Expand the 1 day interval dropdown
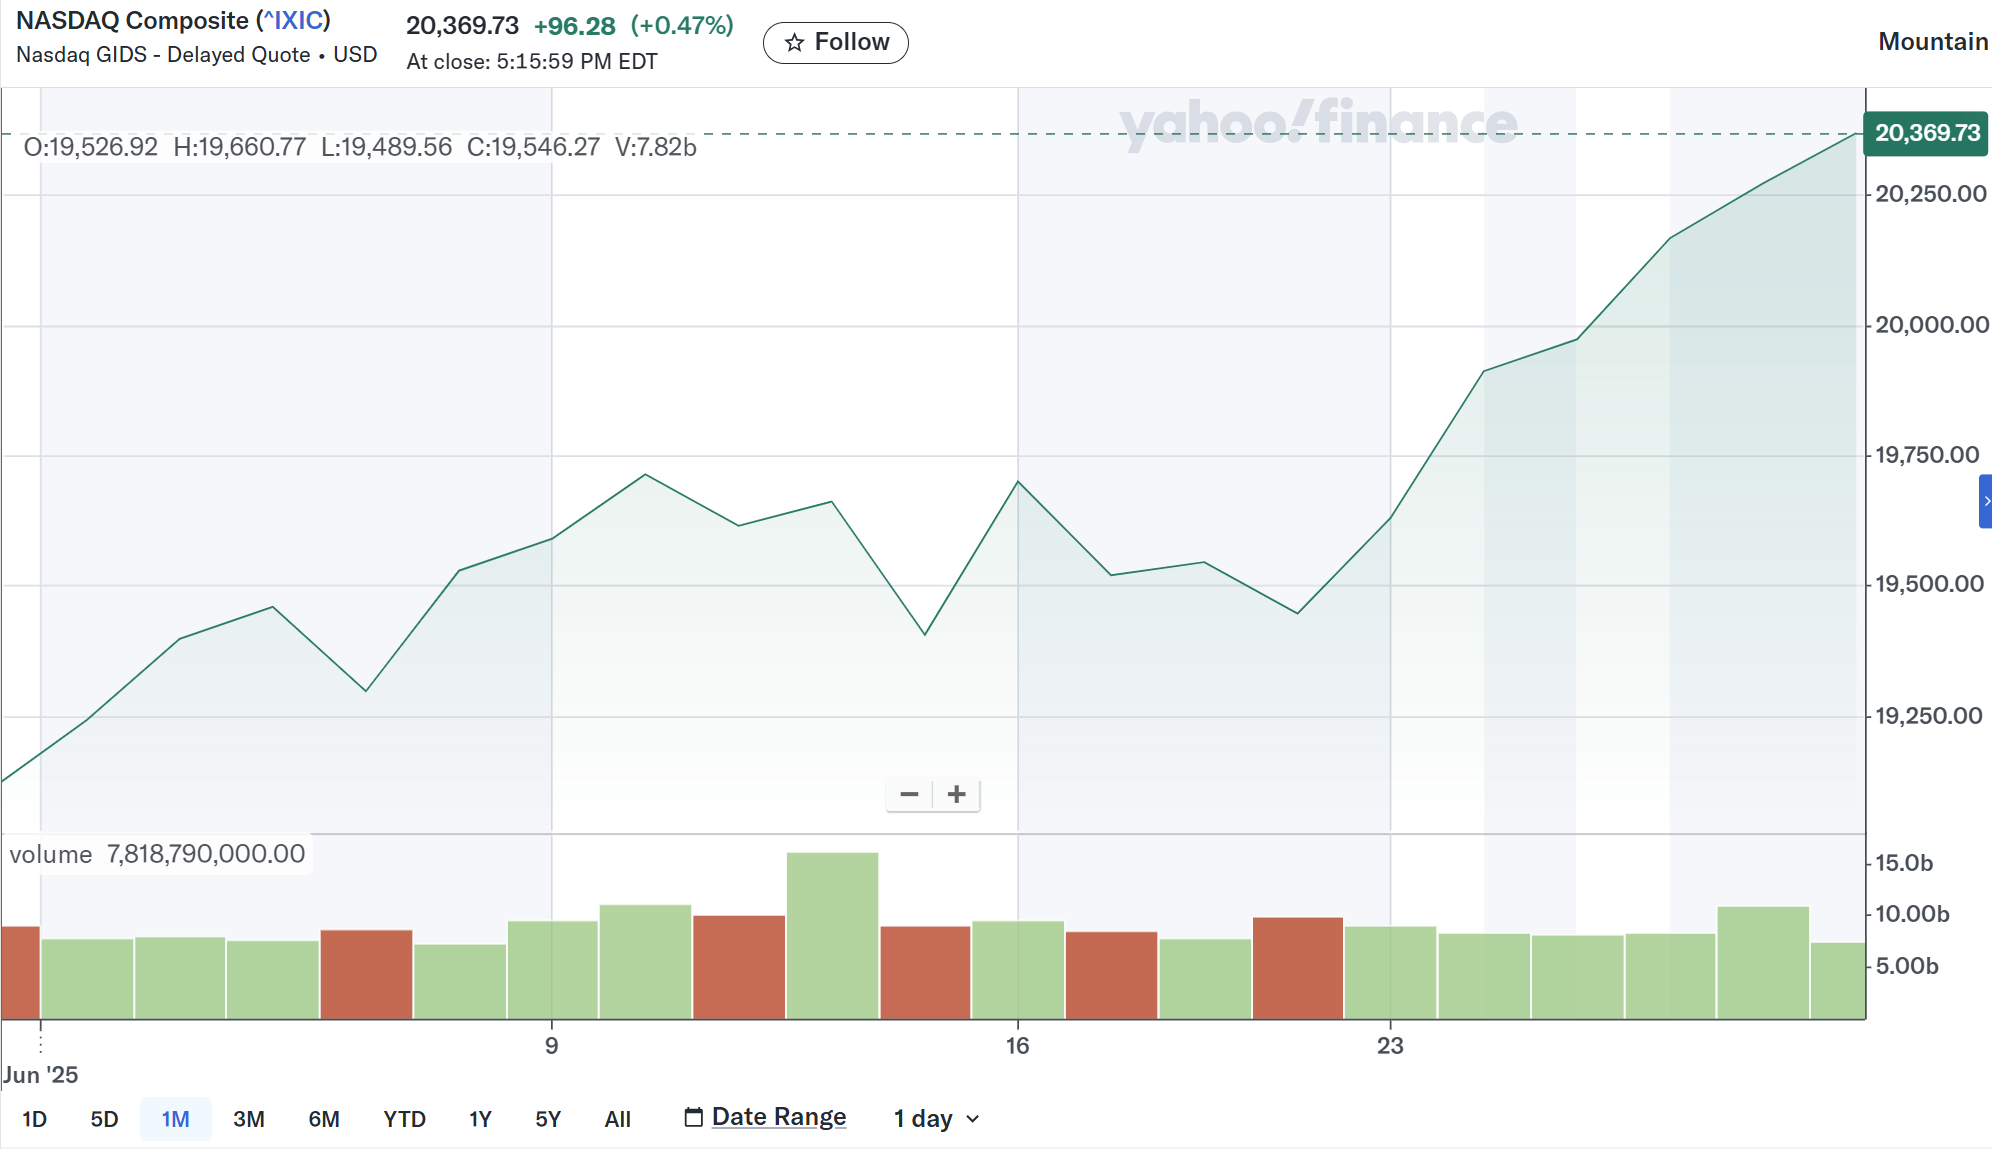This screenshot has height=1149, width=1992. click(x=936, y=1118)
